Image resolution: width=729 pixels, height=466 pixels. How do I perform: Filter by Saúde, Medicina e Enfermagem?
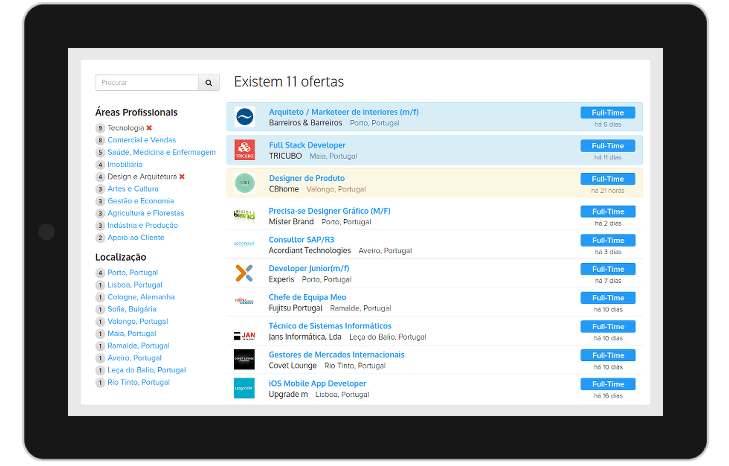click(161, 152)
